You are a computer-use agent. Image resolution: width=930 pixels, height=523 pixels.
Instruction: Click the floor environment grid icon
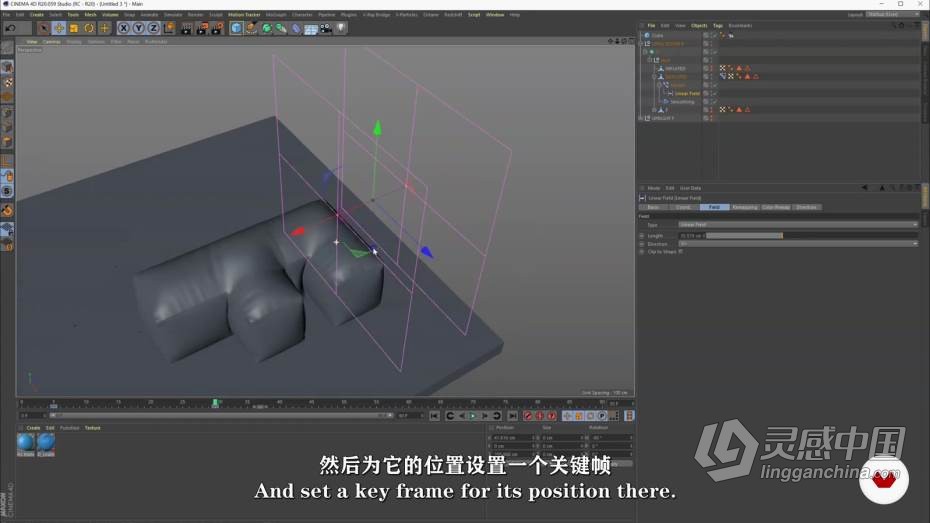pos(311,28)
